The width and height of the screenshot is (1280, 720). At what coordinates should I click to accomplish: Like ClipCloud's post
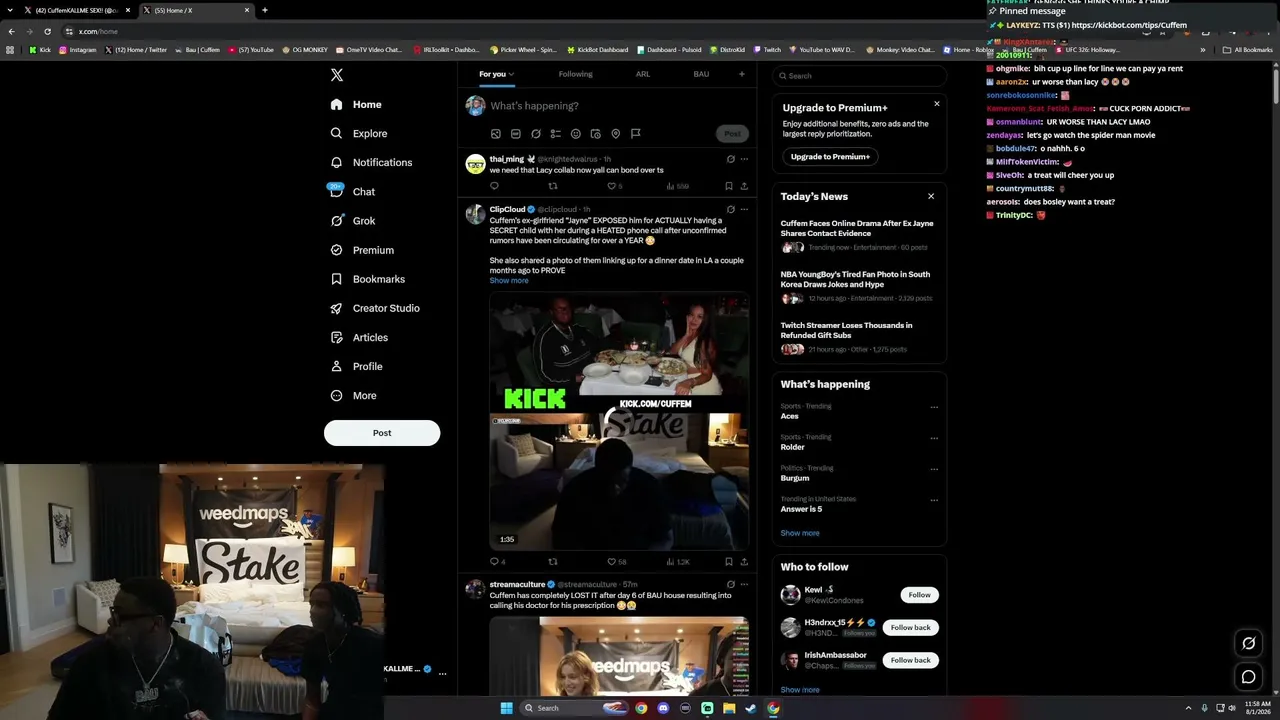click(616, 562)
